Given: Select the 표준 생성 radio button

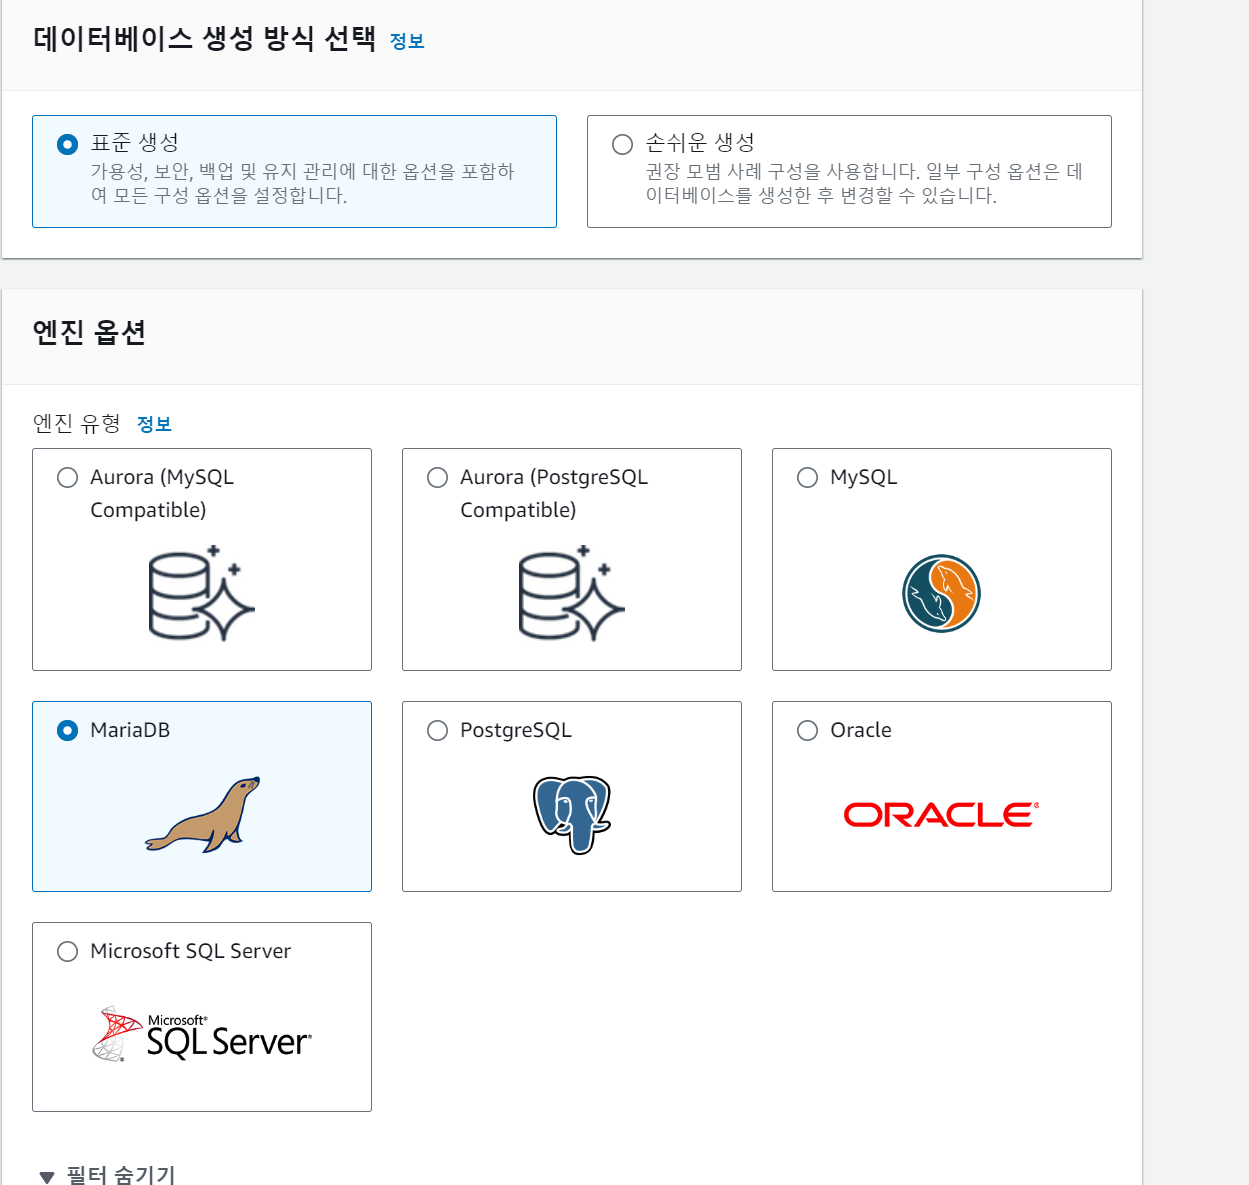Looking at the screenshot, I should click(67, 144).
